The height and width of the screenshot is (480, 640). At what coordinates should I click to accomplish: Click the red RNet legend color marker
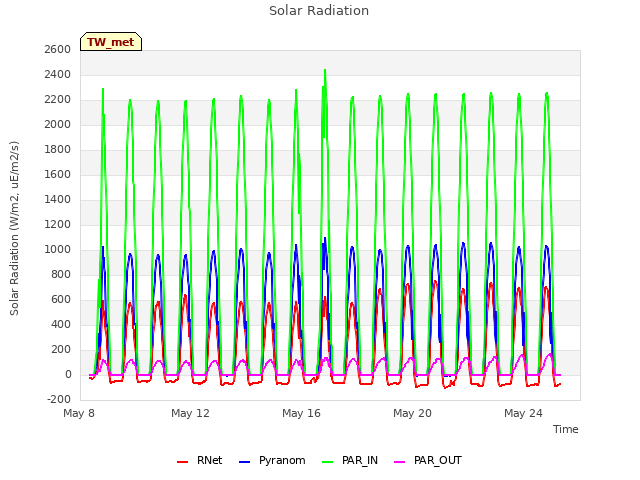(182, 462)
